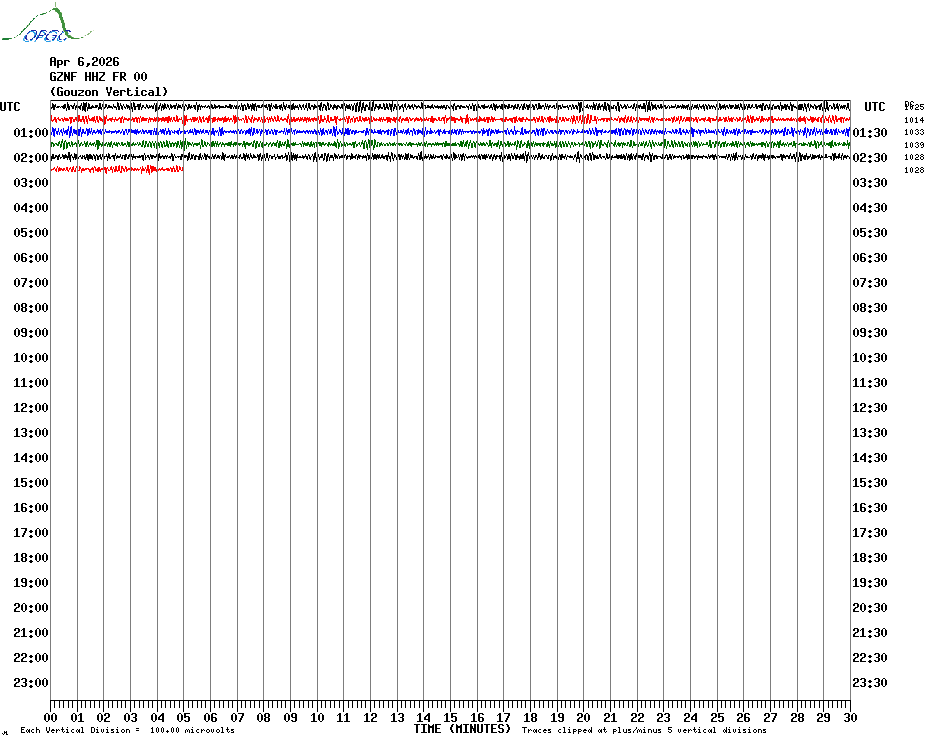The image size is (930, 744).
Task: Click the blue seismic trace at 01:00
Action: point(450,132)
